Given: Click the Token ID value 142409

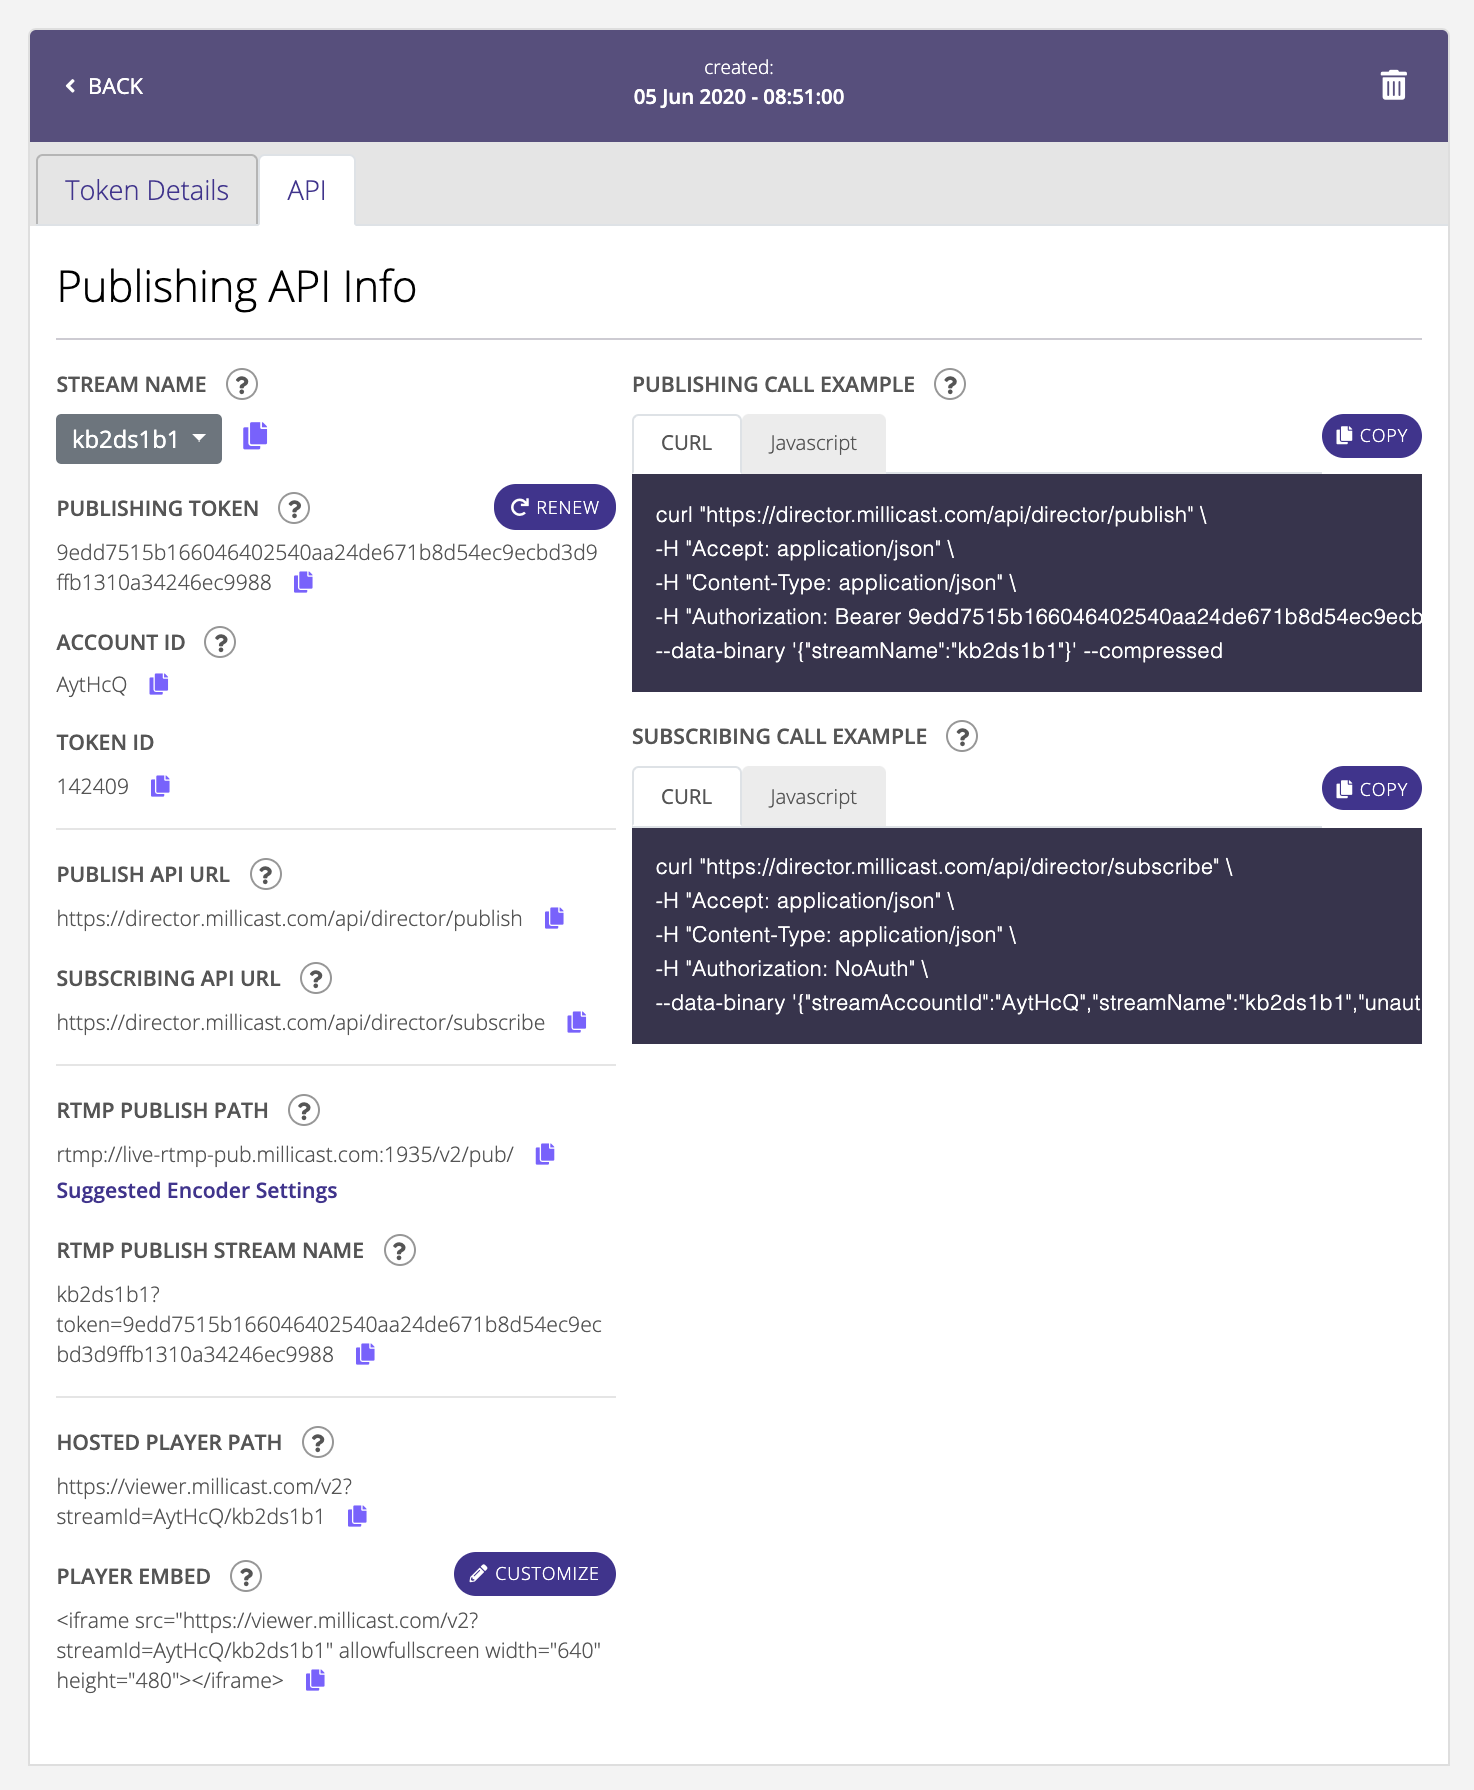Looking at the screenshot, I should click(x=93, y=786).
